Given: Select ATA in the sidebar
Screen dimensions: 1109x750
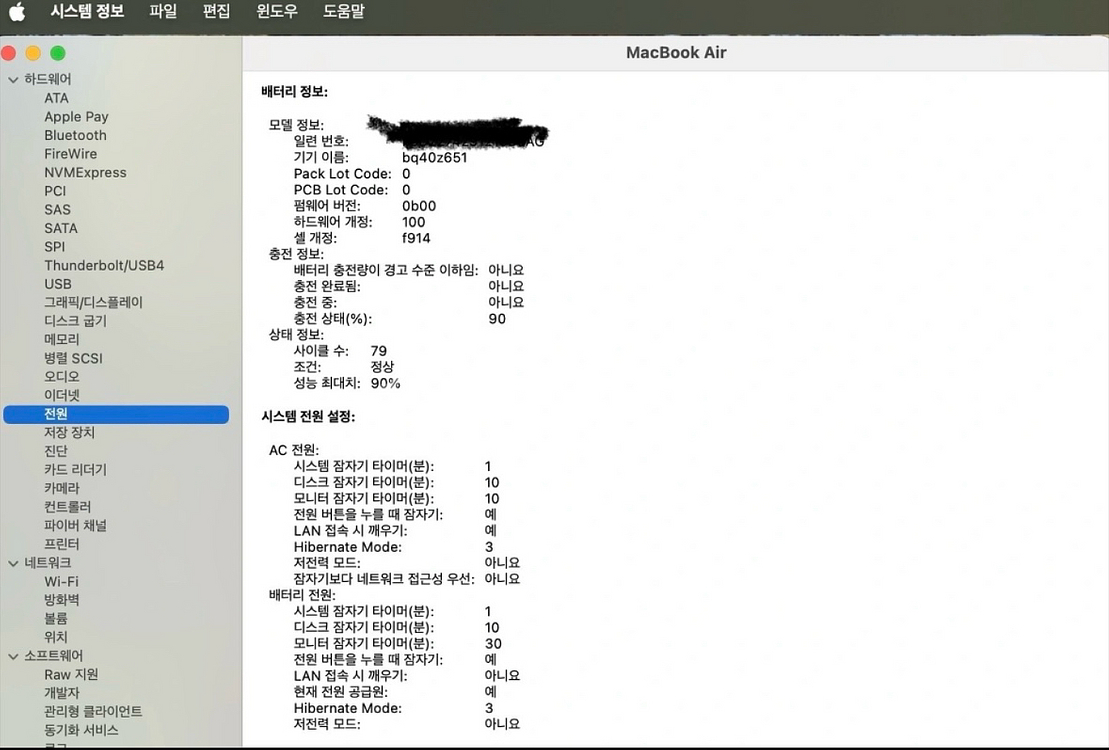Looking at the screenshot, I should click(57, 98).
